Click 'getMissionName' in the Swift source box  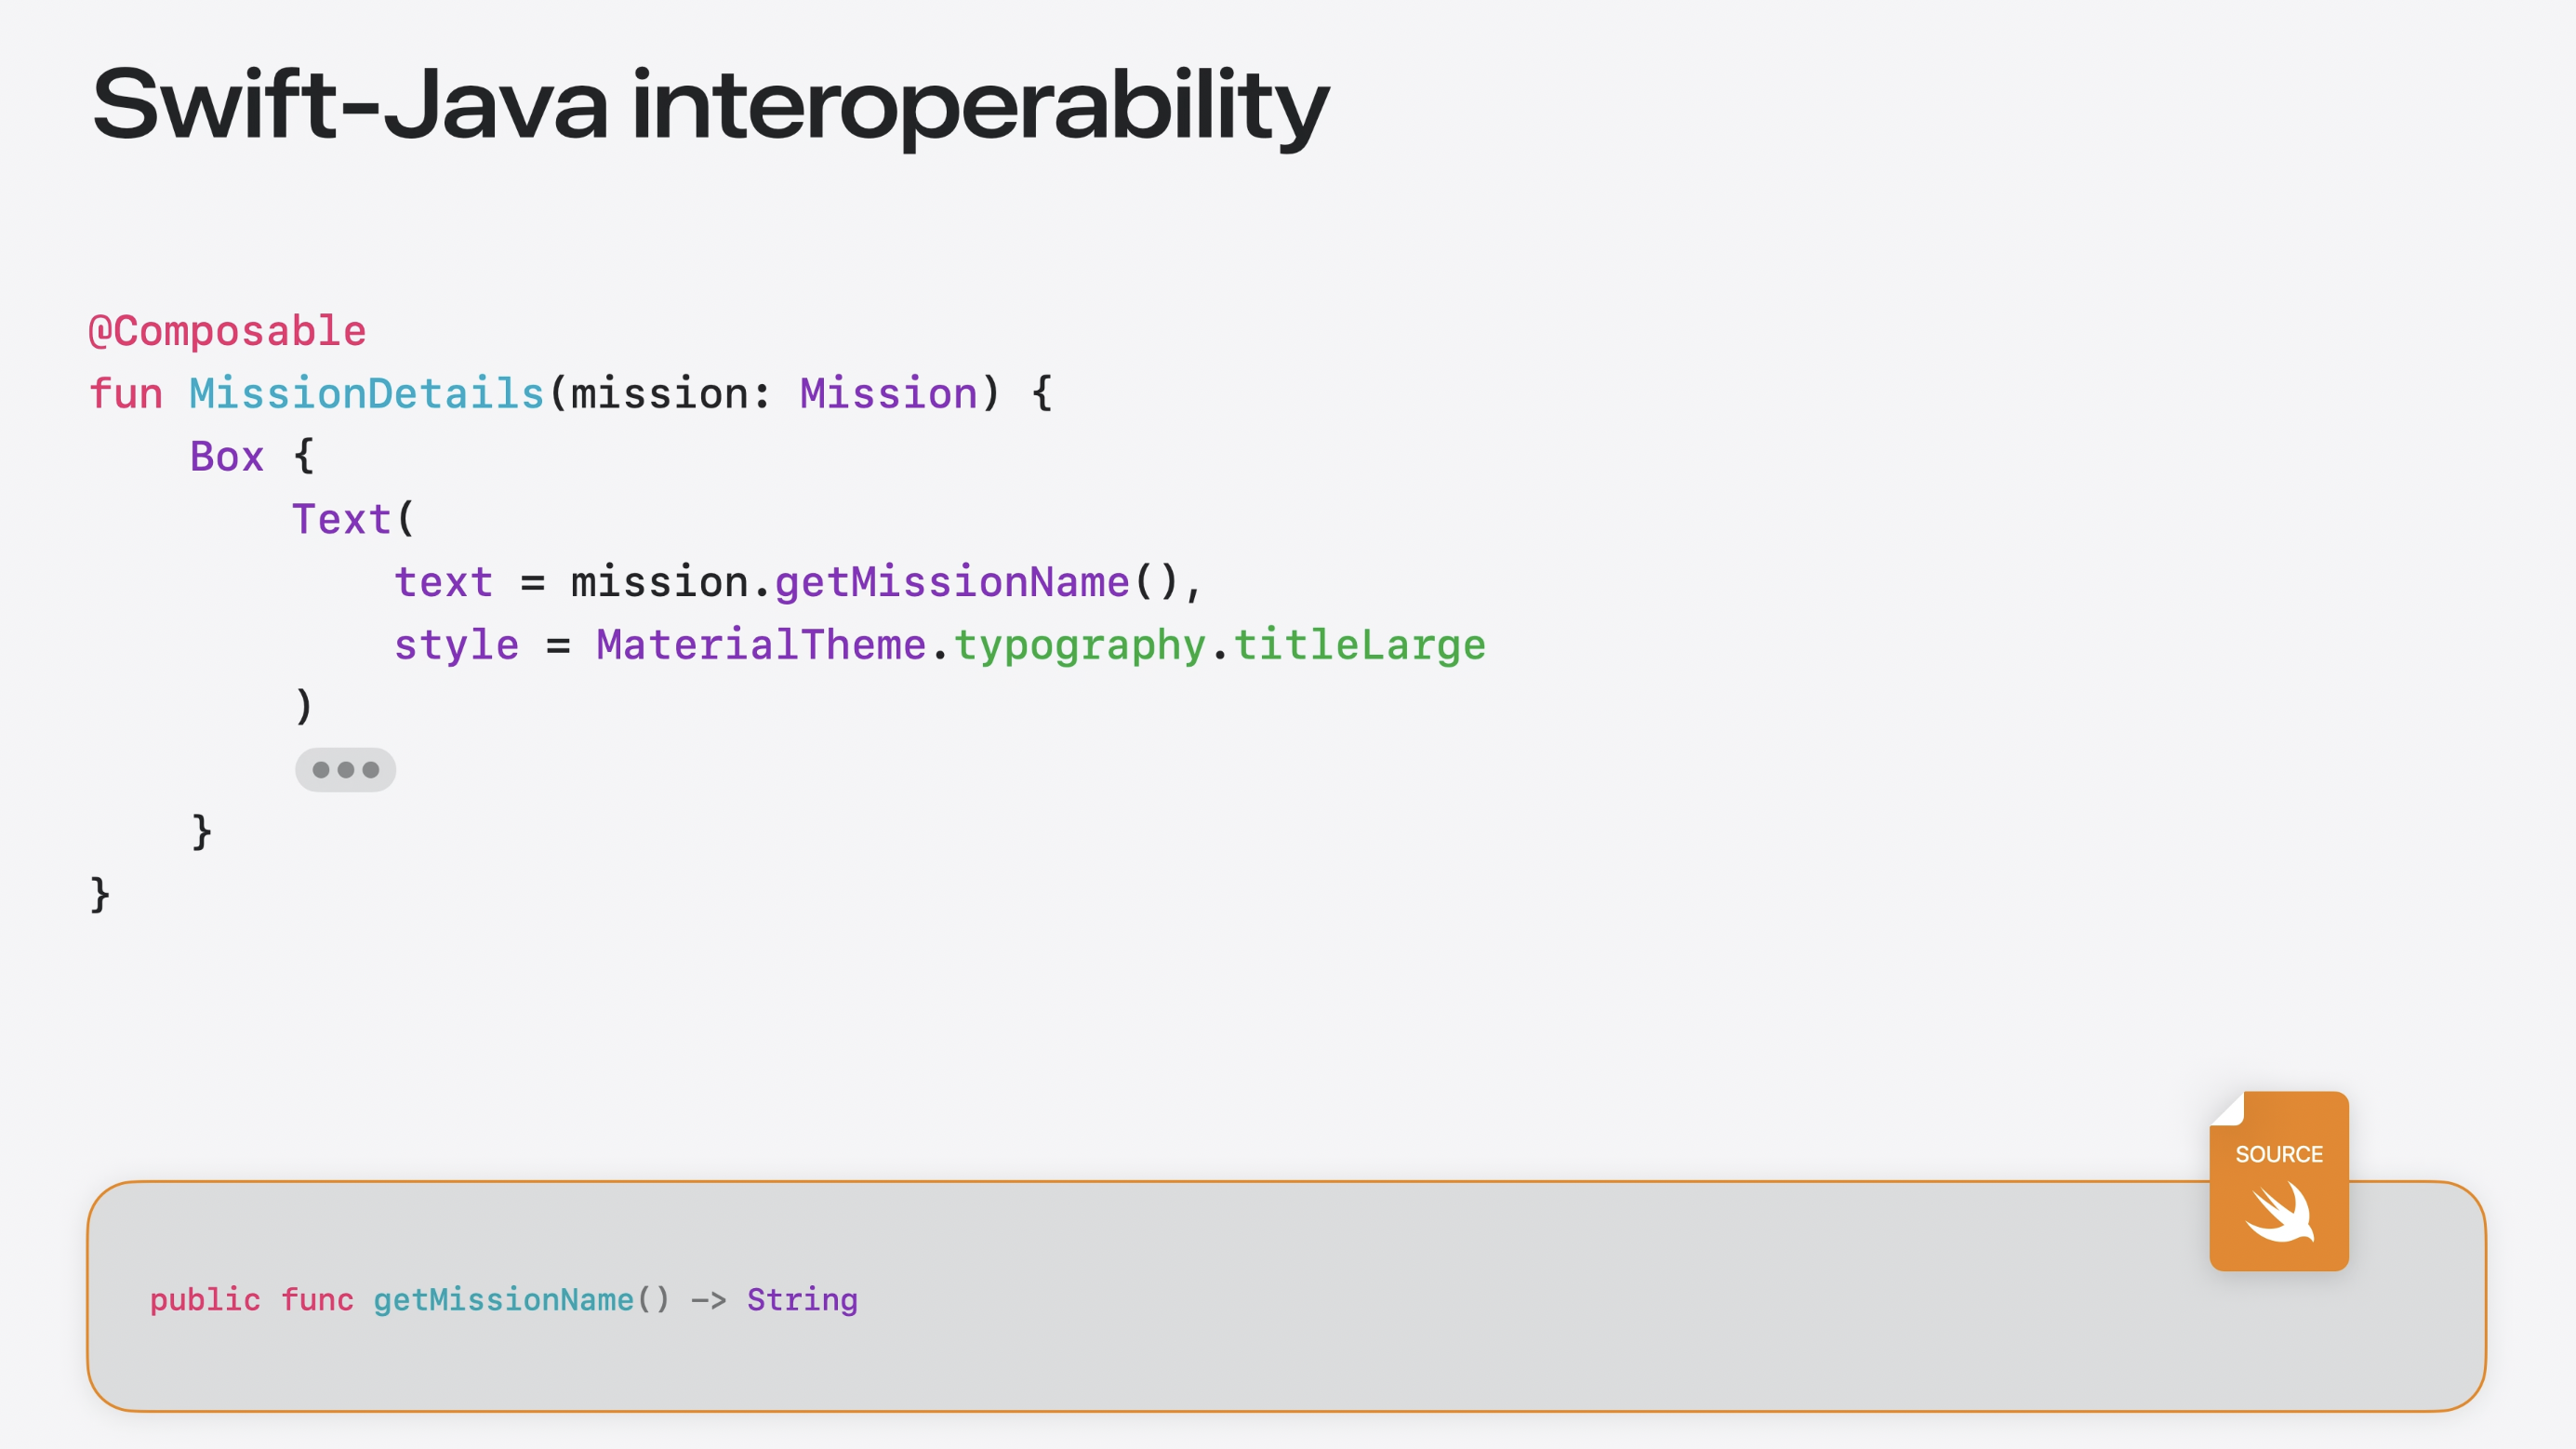503,1300
